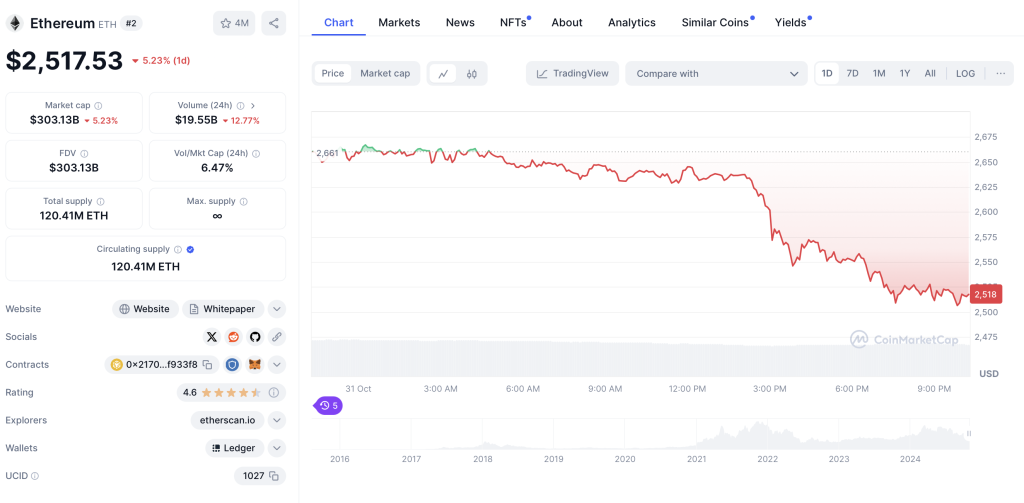Expand the Website row chevron
1024x503 pixels.
(x=277, y=309)
